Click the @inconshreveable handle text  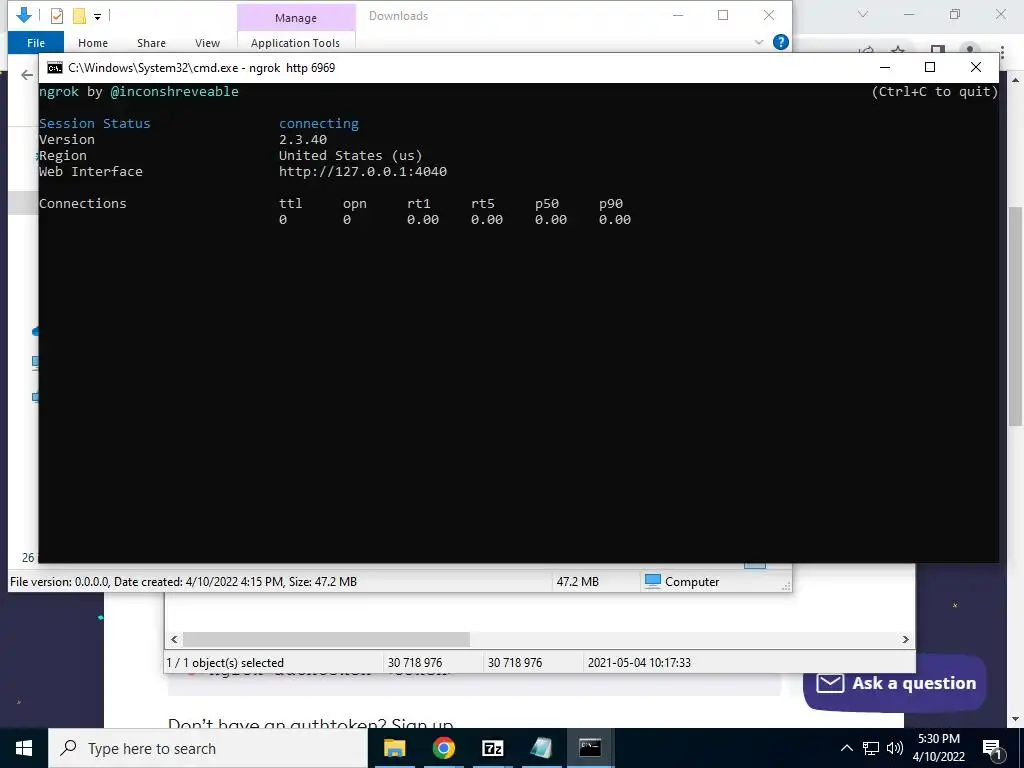pyautogui.click(x=174, y=92)
